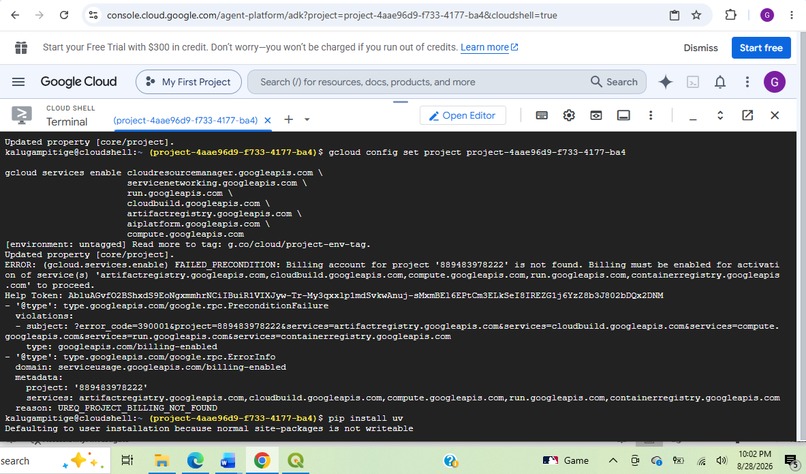
Task: Open the terminal keyboard shortcuts icon
Action: [541, 115]
